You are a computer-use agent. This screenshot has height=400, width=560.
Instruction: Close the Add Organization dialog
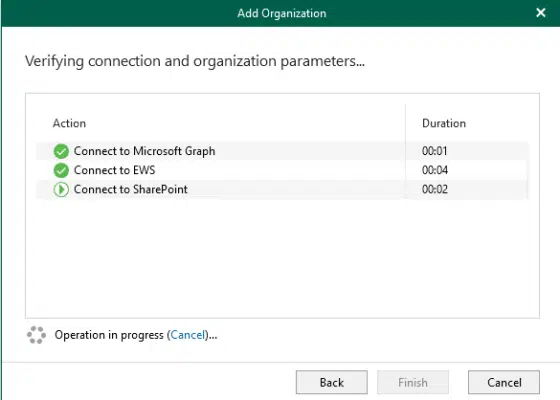[x=541, y=13]
